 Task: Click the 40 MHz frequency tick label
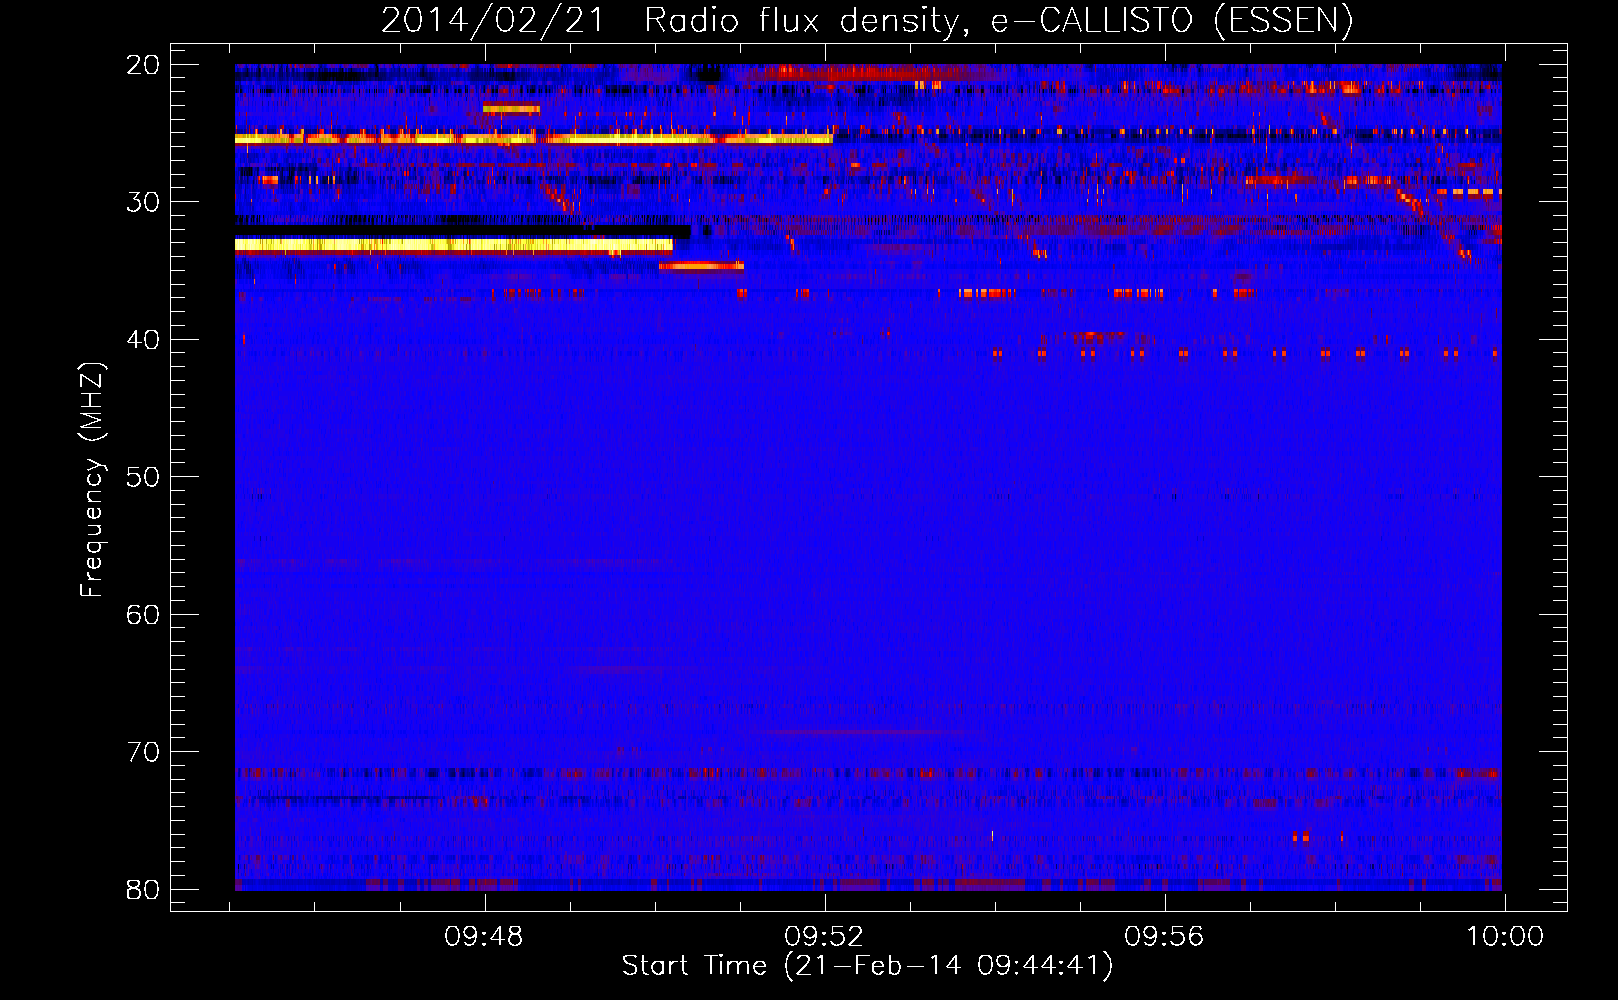click(x=143, y=340)
